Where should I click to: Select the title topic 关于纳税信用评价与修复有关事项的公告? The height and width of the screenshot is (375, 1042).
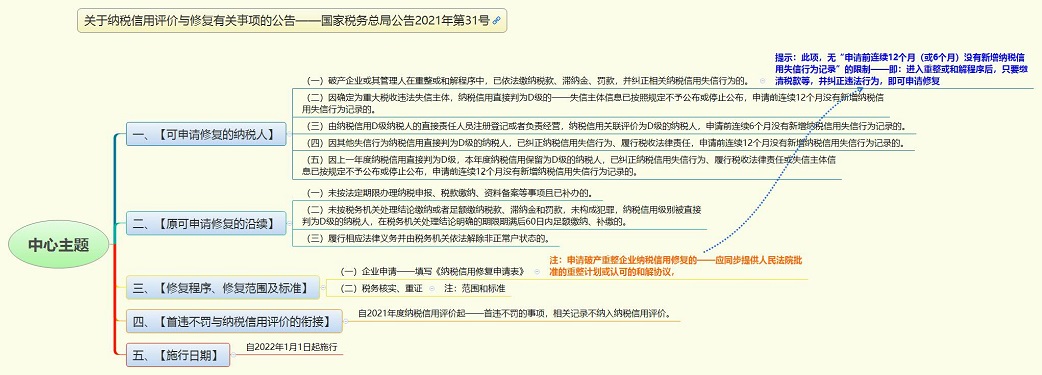tap(292, 21)
